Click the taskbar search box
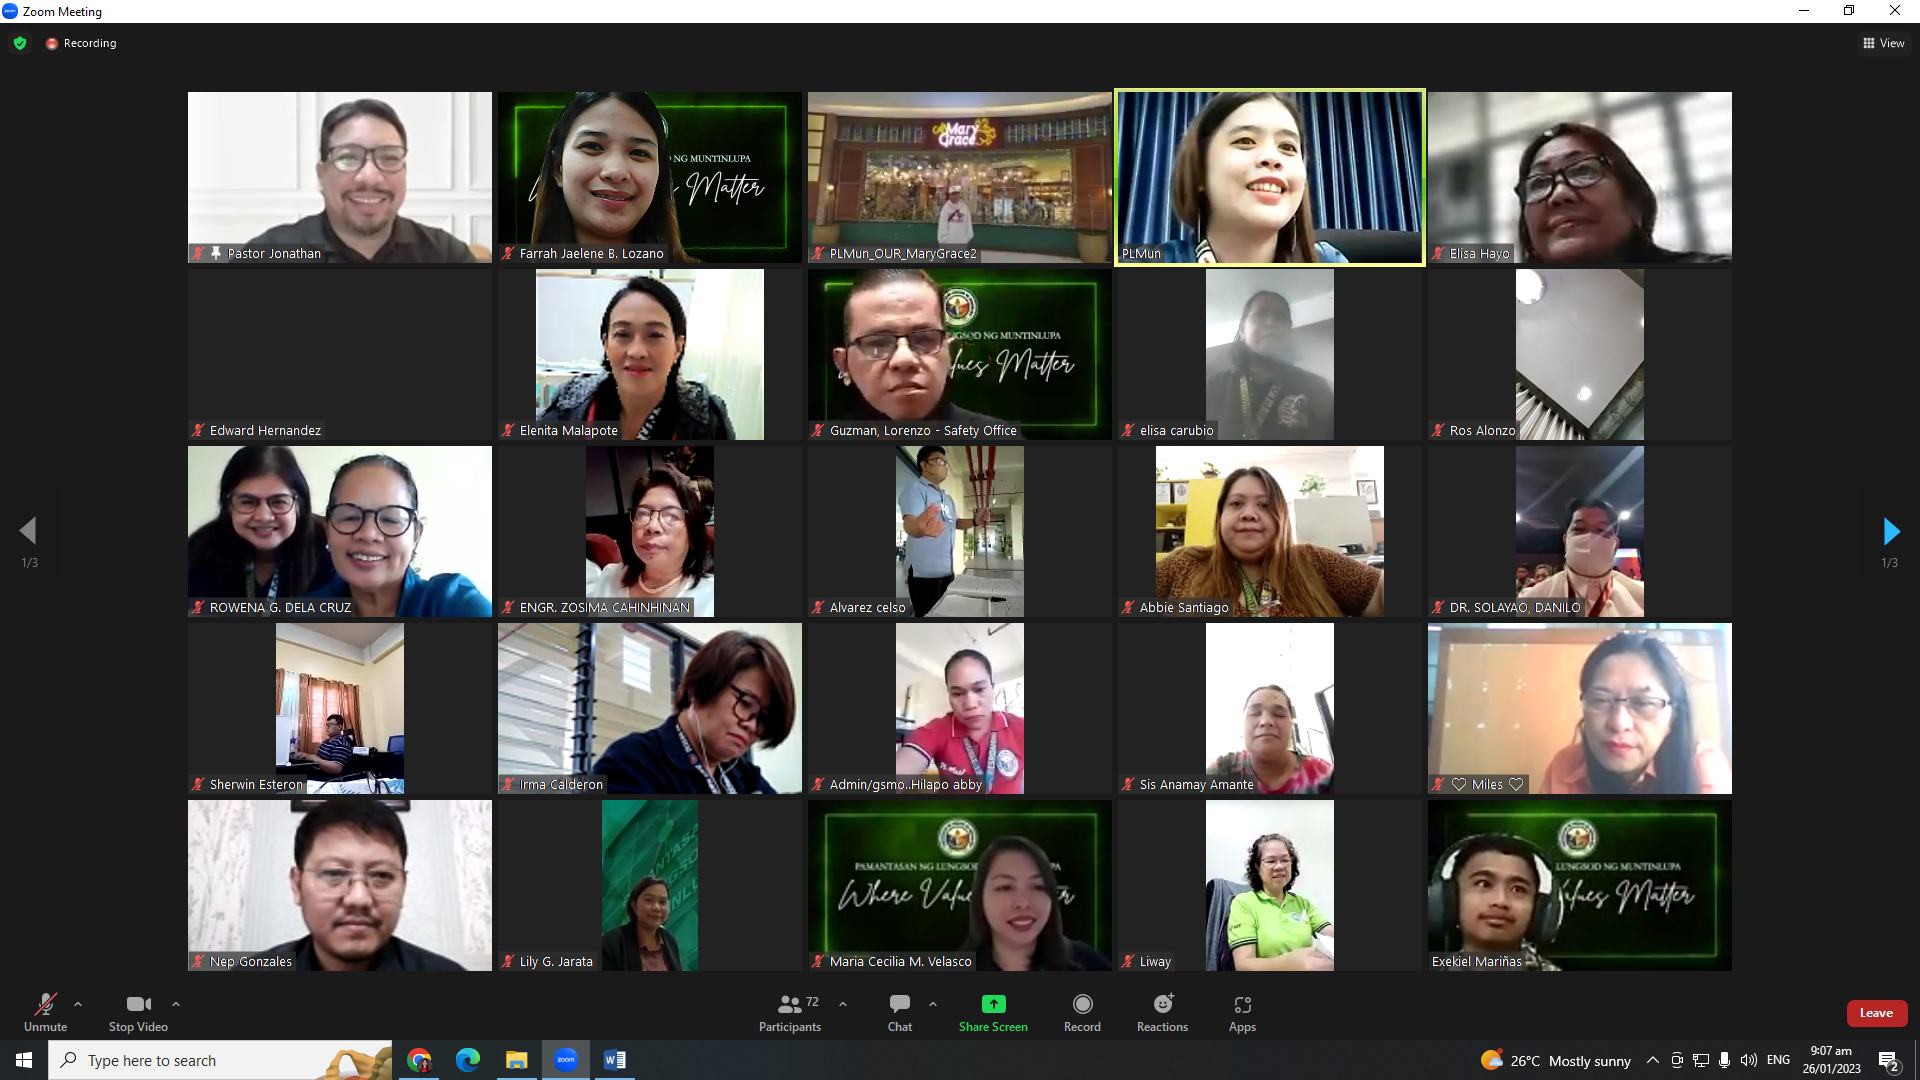The height and width of the screenshot is (1080, 1920). click(x=220, y=1060)
